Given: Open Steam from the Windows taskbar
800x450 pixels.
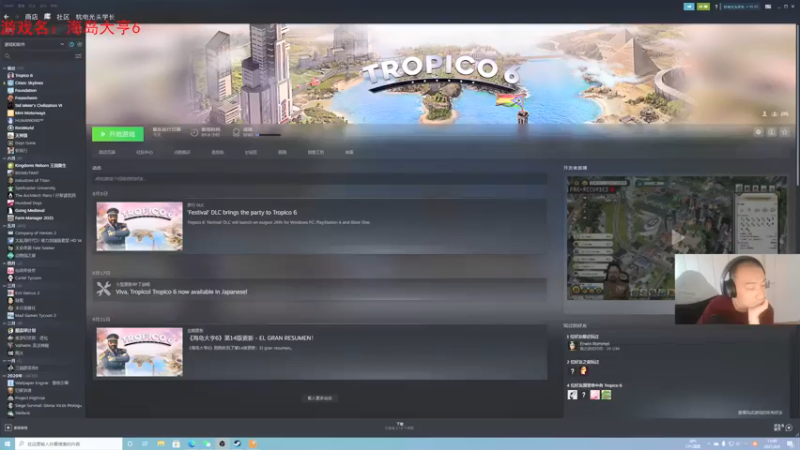Looking at the screenshot, I should tap(237, 444).
